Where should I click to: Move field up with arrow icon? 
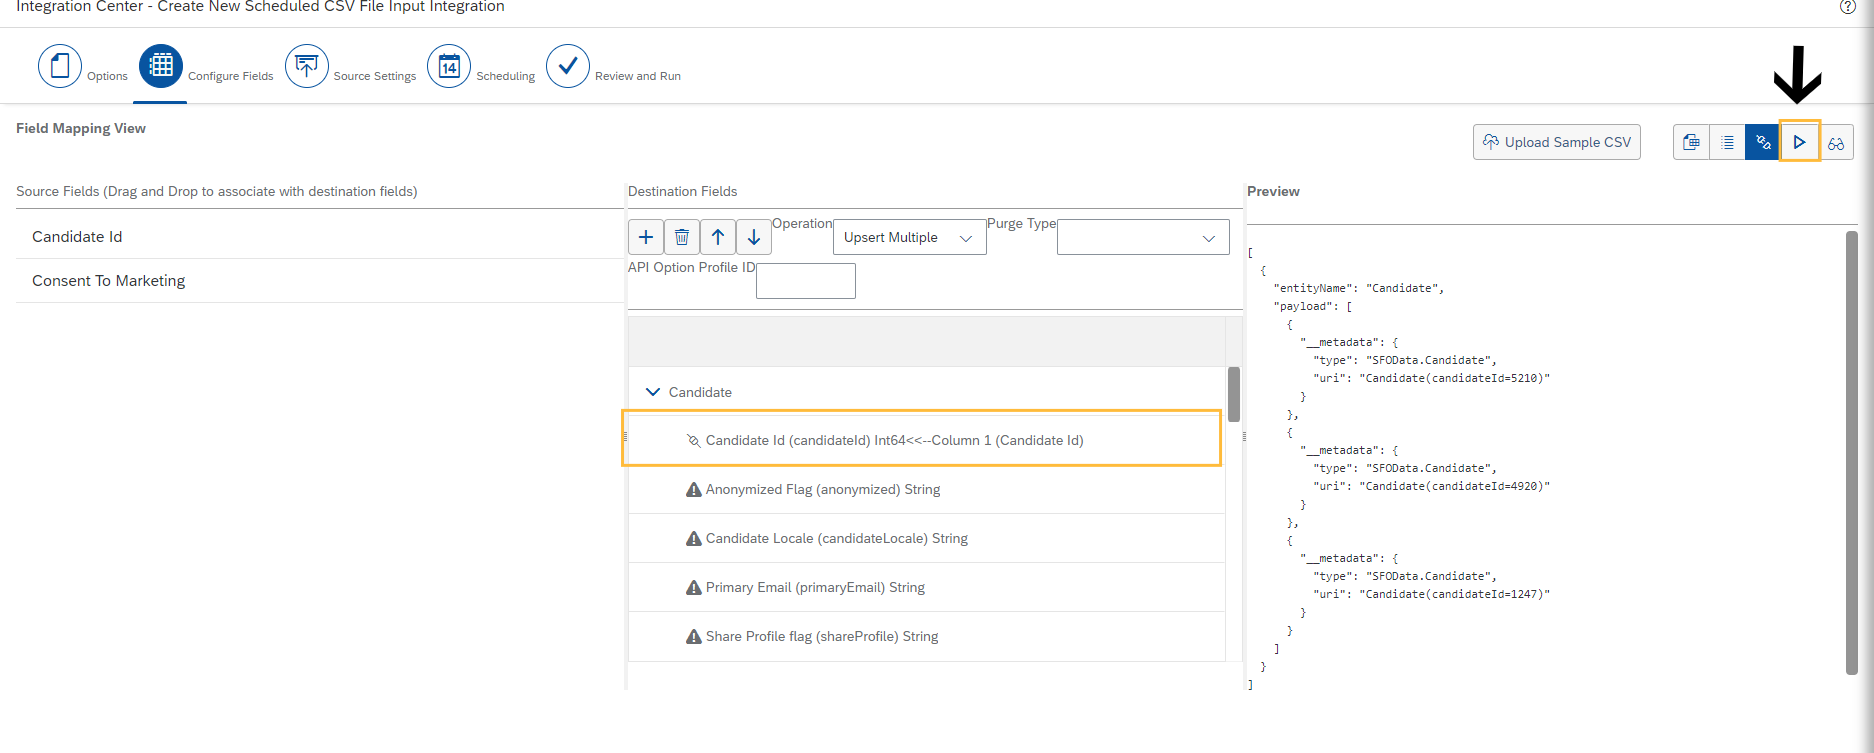click(x=718, y=237)
